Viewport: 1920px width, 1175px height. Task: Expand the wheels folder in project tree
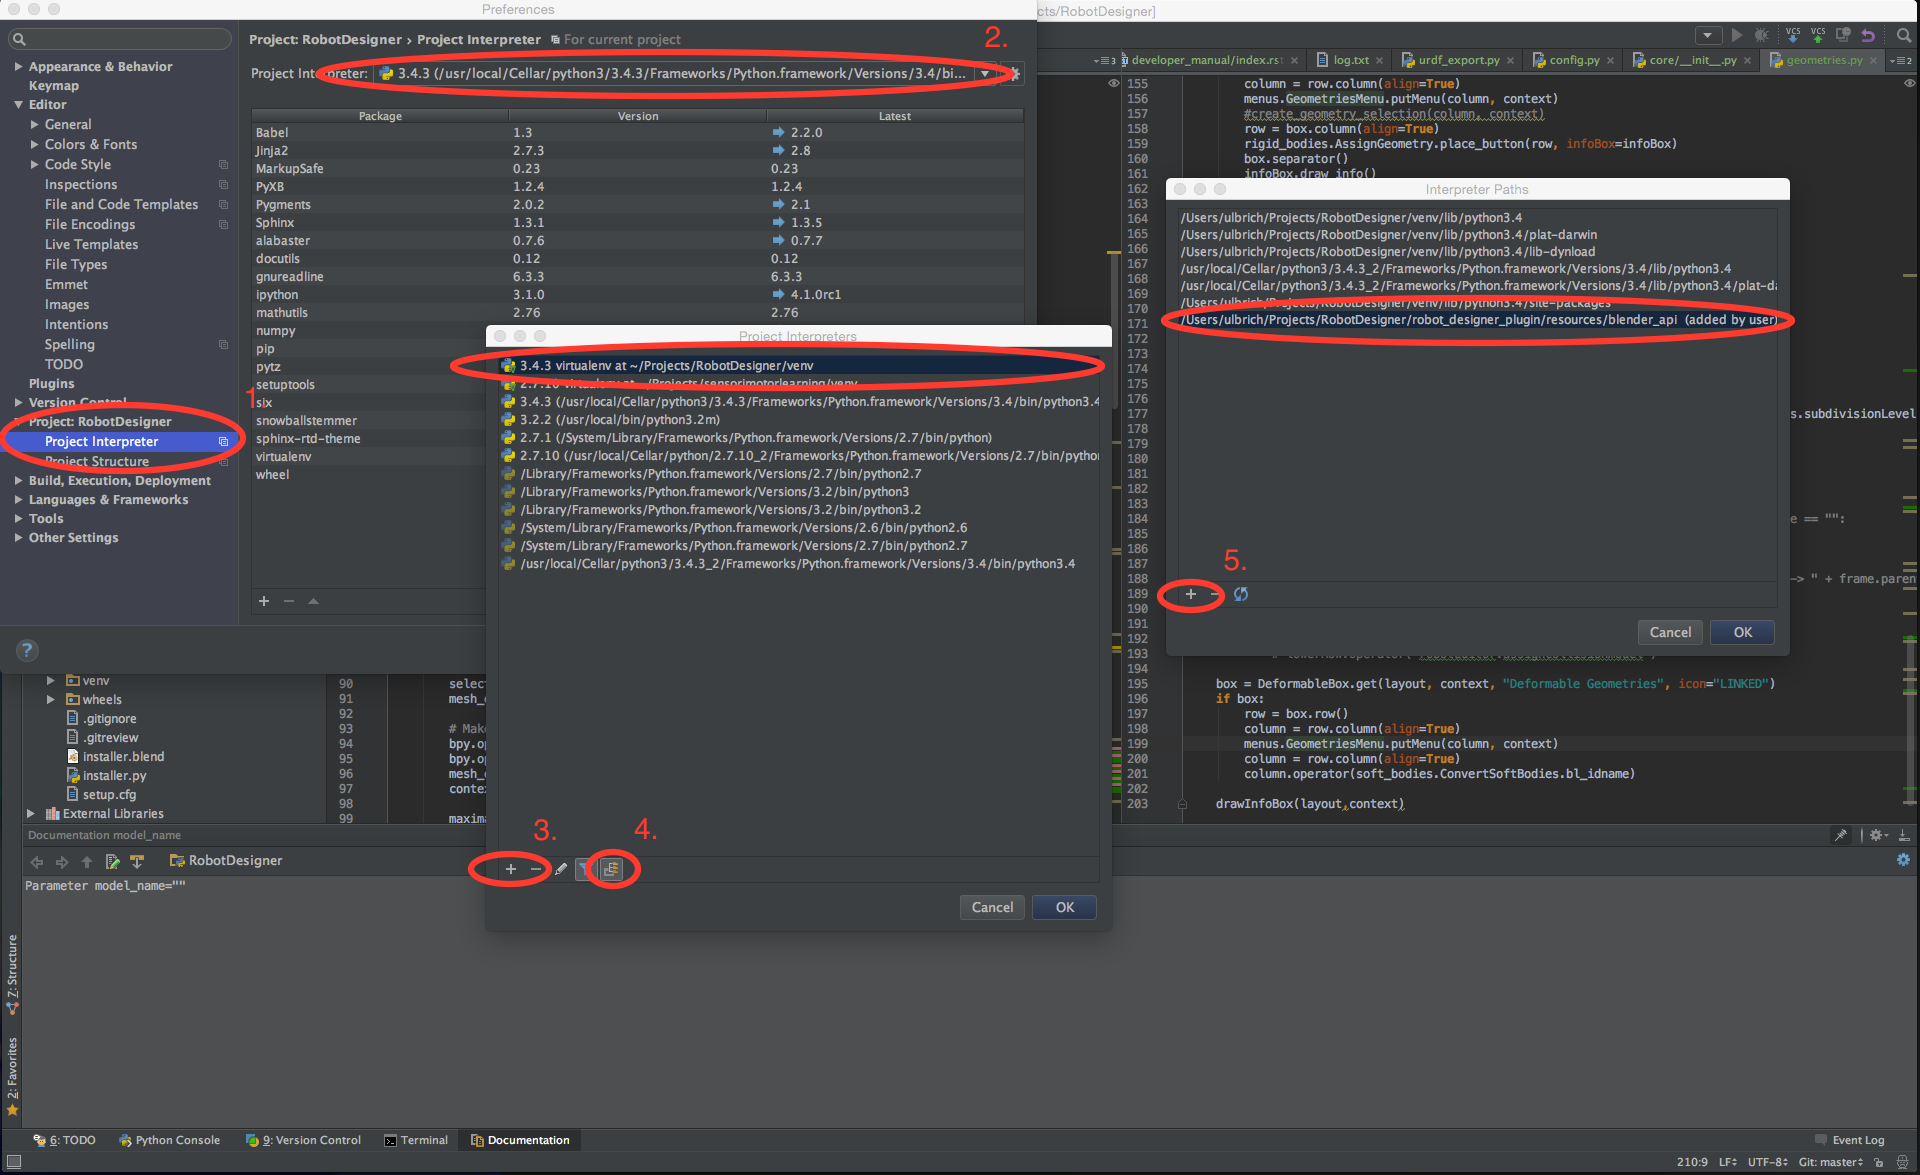51,700
